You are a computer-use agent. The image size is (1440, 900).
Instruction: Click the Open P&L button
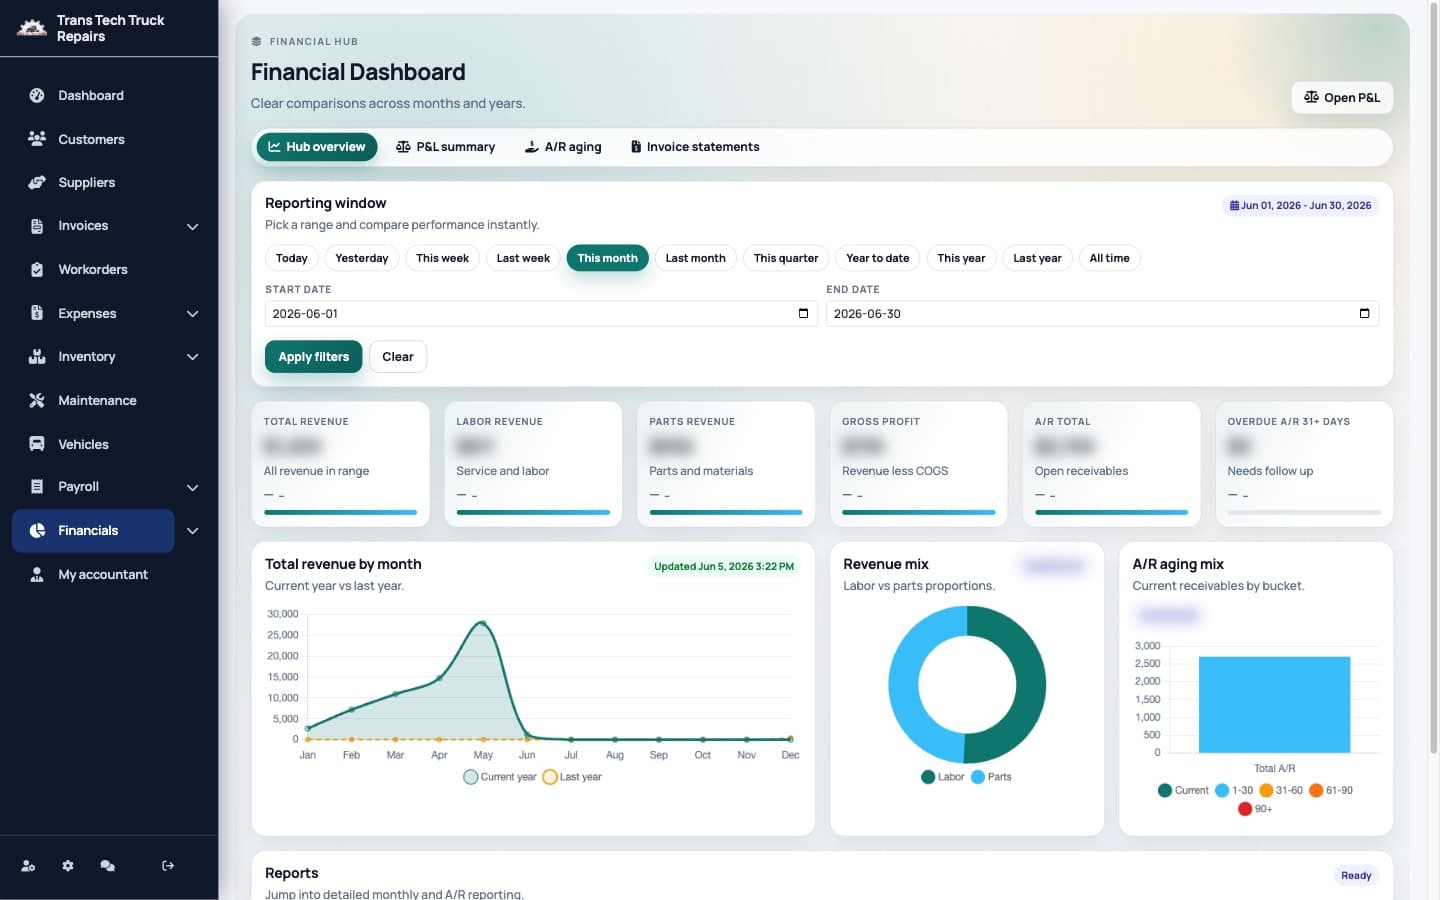click(1342, 98)
